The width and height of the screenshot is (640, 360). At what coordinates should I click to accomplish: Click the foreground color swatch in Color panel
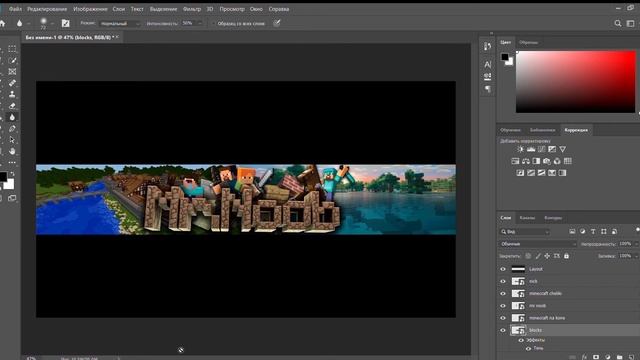pos(505,57)
